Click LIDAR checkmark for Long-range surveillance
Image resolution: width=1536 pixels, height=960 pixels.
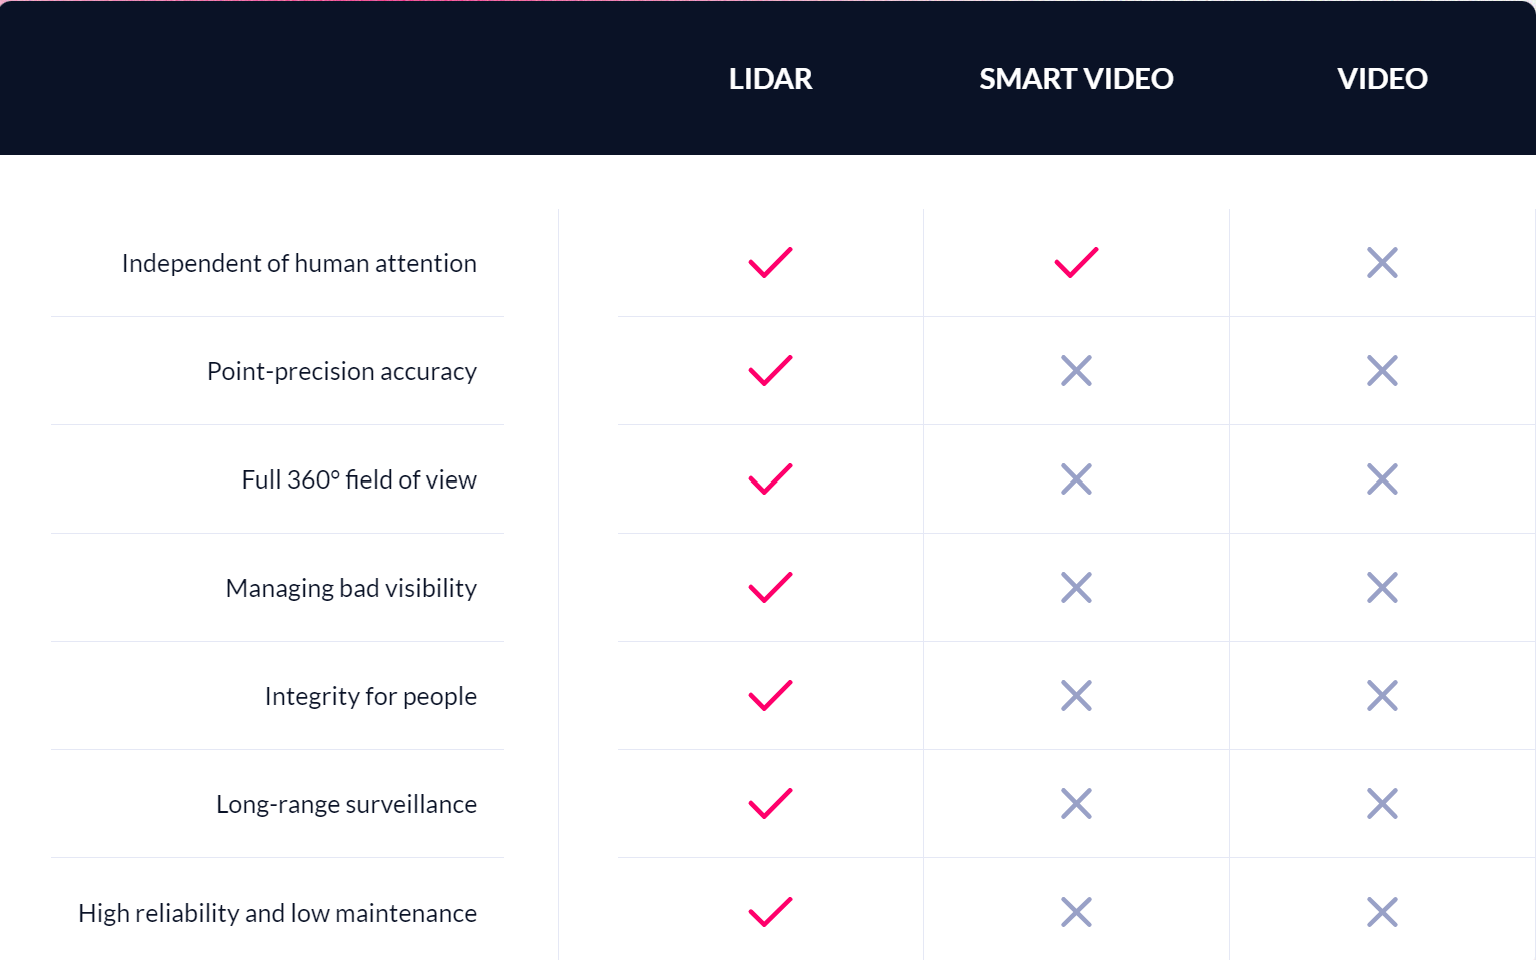pos(770,804)
